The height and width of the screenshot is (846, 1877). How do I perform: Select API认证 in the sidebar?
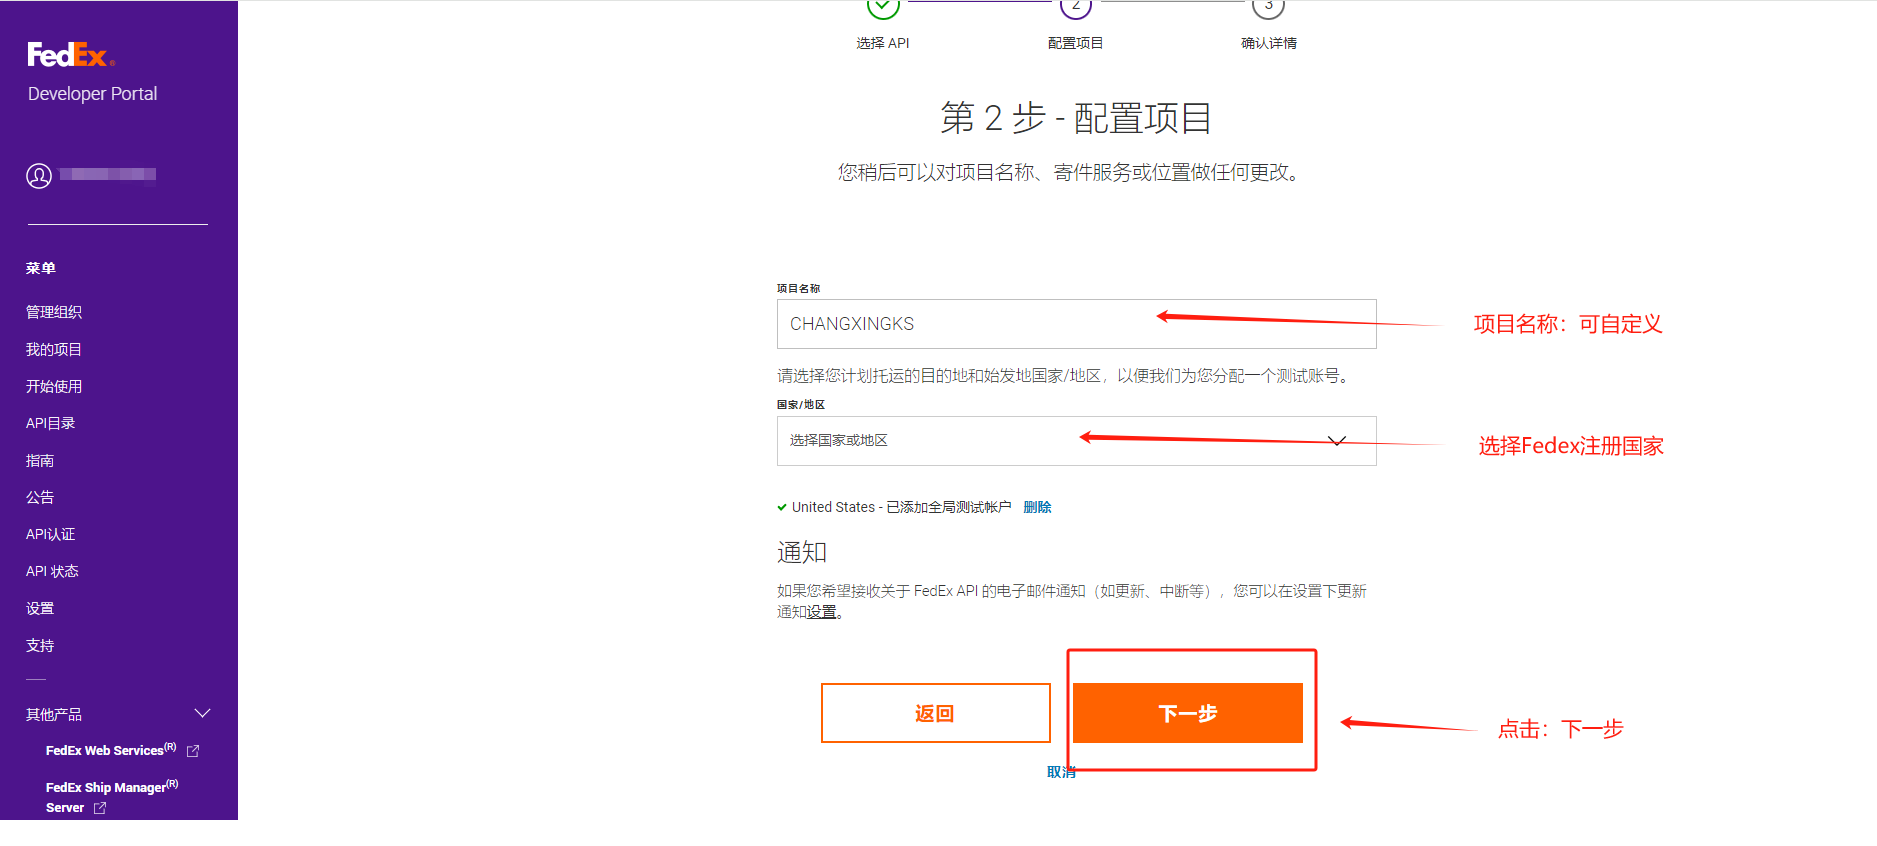(51, 535)
